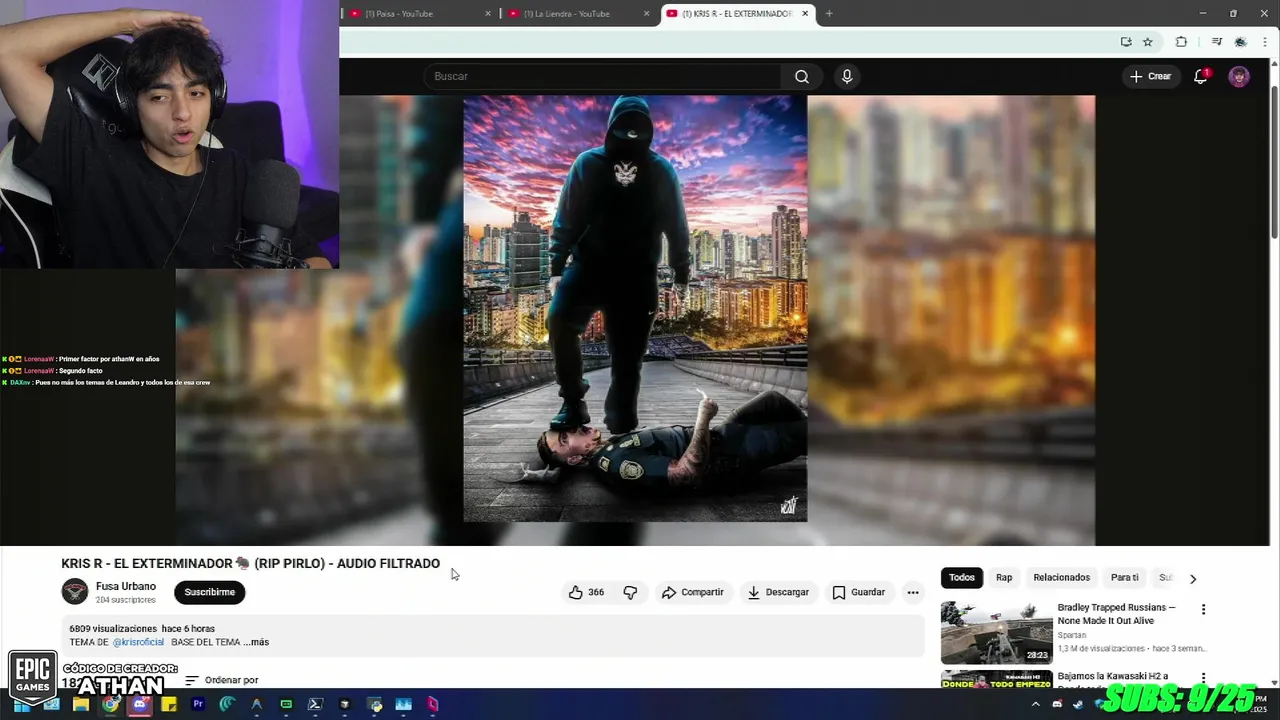This screenshot has height=720, width=1280.
Task: Open Google Chrome from the taskbar
Action: [110, 704]
